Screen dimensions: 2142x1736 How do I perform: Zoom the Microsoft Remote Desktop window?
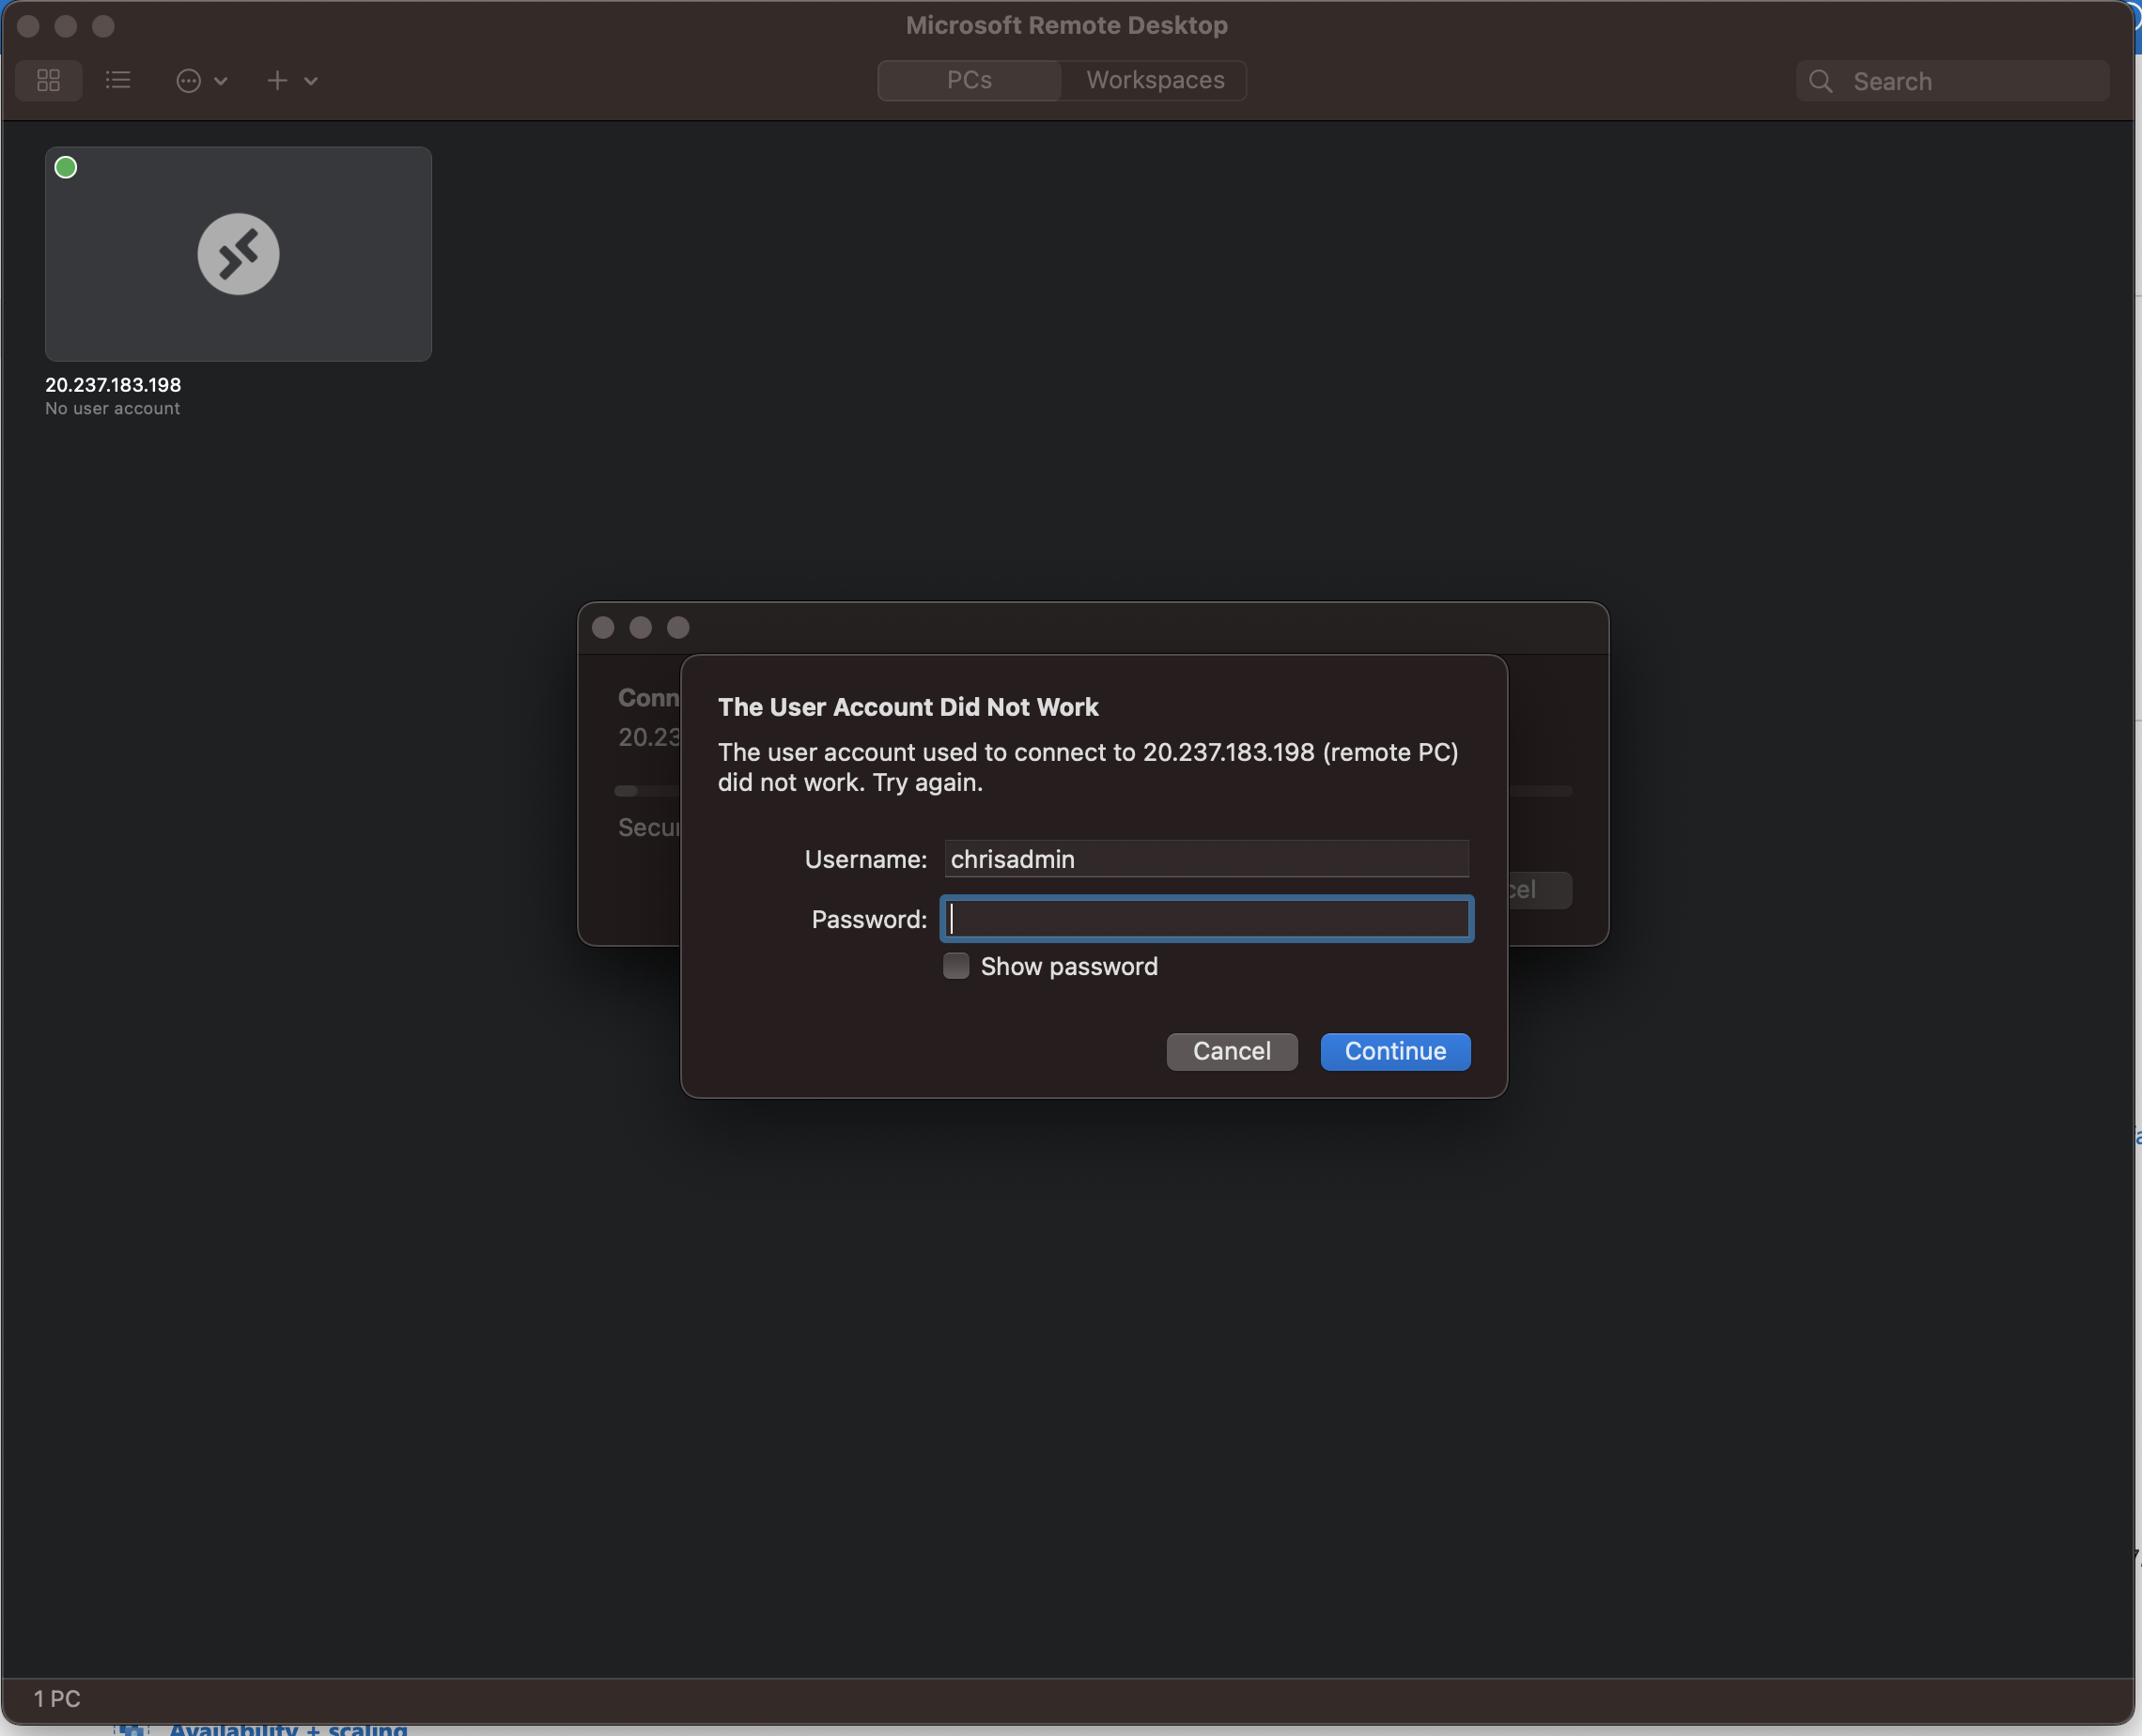coord(103,26)
